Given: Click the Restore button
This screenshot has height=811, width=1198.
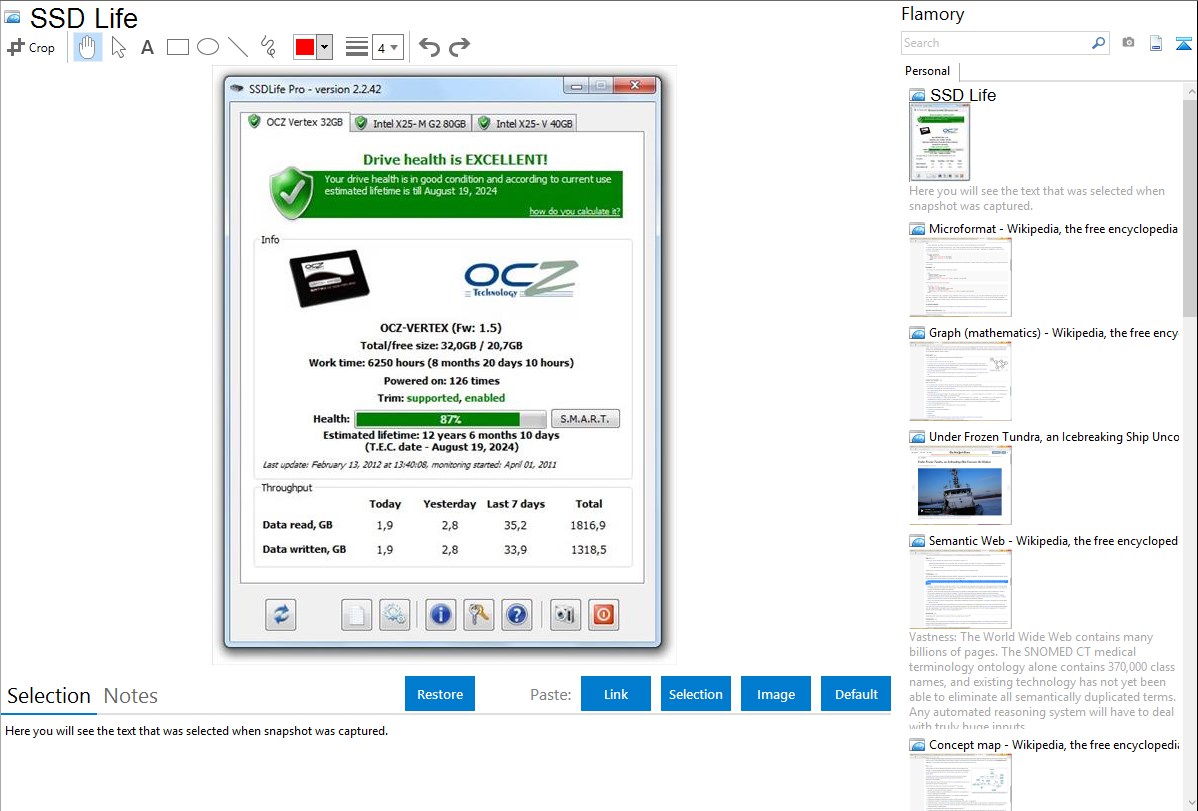Looking at the screenshot, I should click(x=440, y=694).
